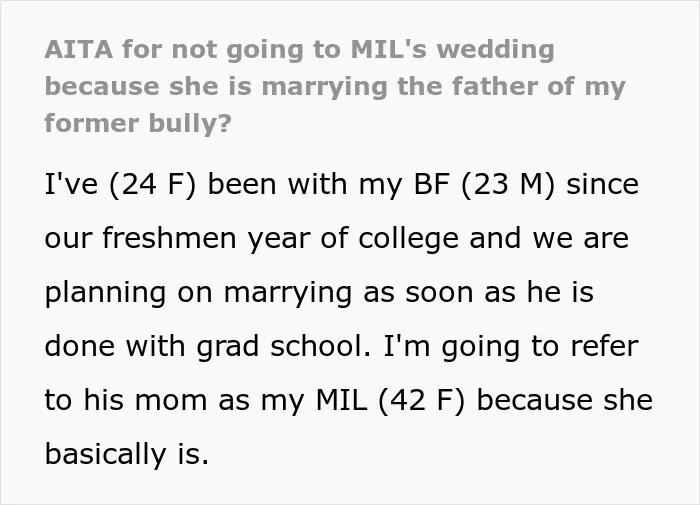Click the words "his mom" in the paragraph
Screen dimensions: 700x505
click(x=145, y=400)
